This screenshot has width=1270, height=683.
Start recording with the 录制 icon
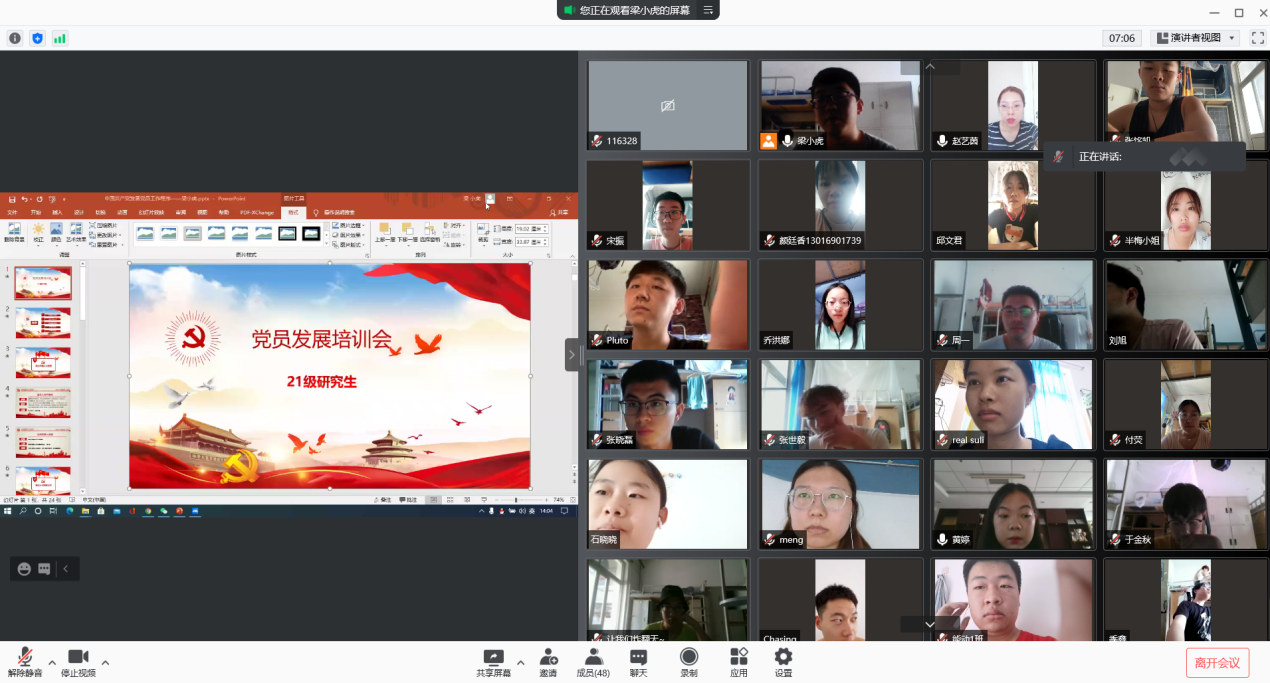[689, 661]
